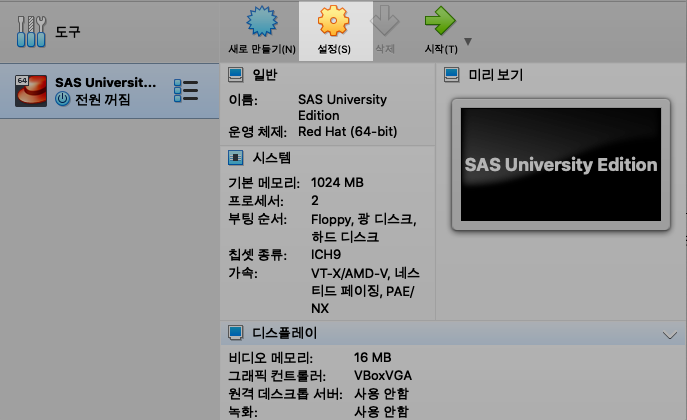Viewport: 687px width, 420px height.
Task: Click the Red Hat (64-bit) OS value
Action: (x=347, y=131)
